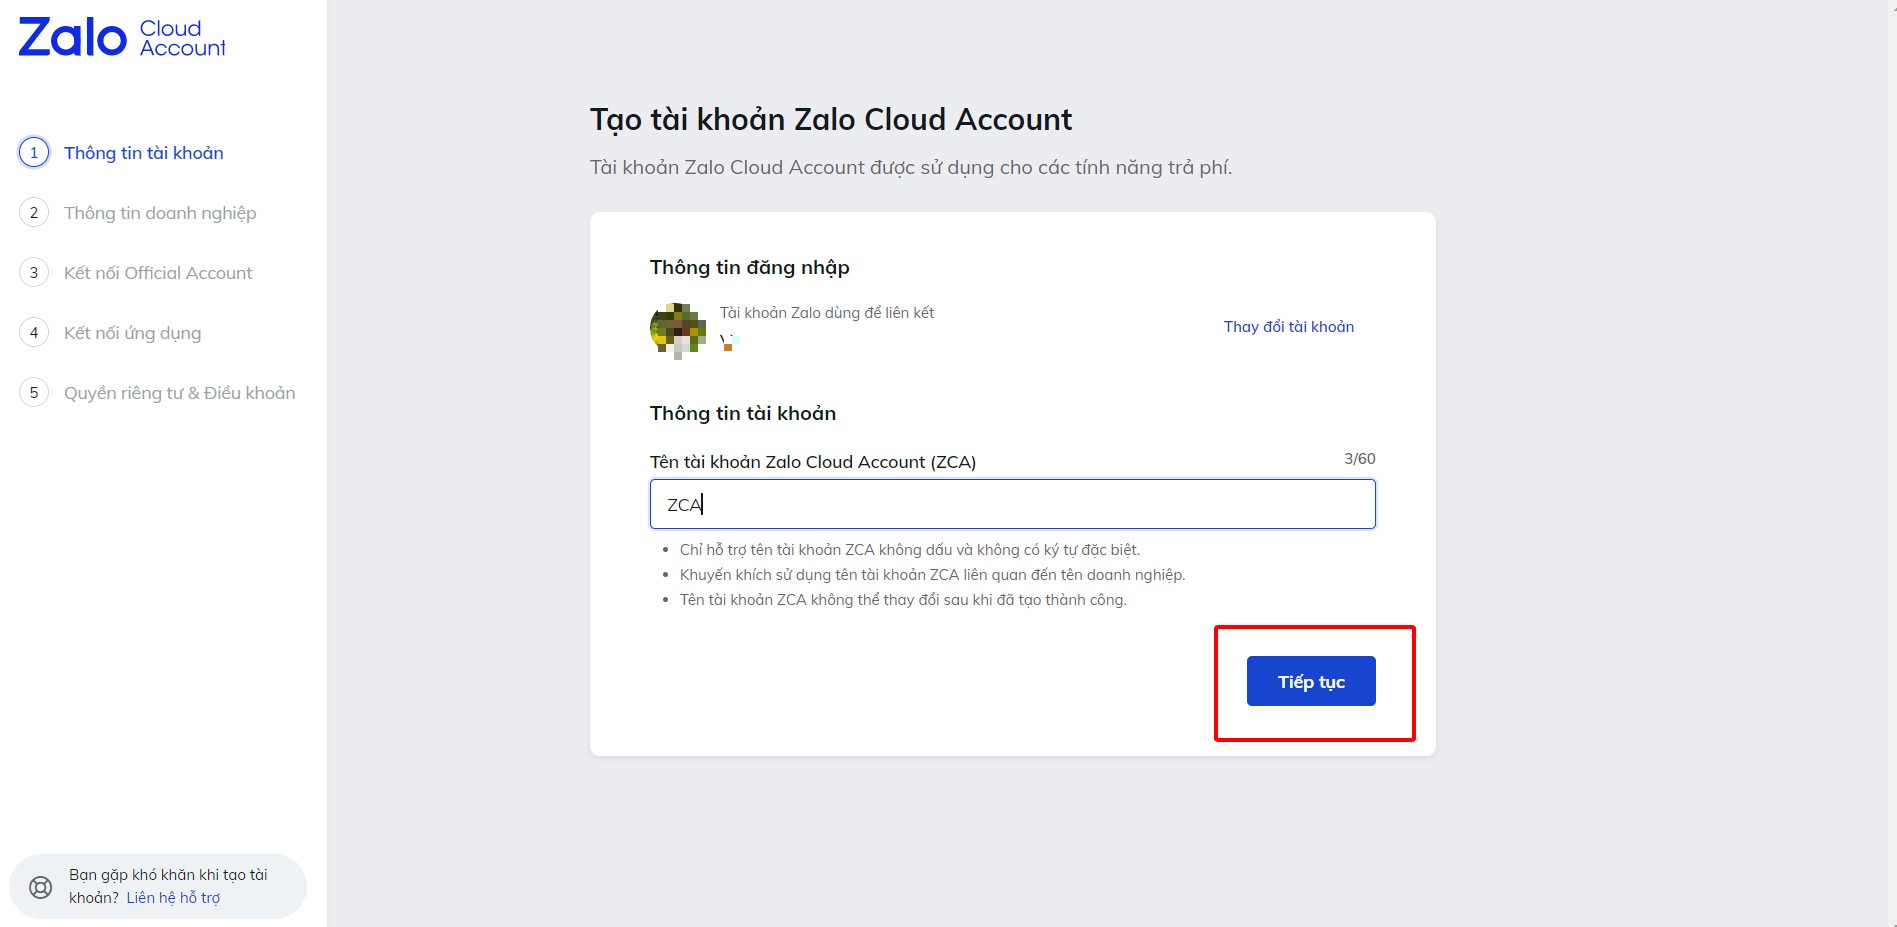Click the linked Zalo account avatar
Screen dimensions: 1897x927
point(678,329)
